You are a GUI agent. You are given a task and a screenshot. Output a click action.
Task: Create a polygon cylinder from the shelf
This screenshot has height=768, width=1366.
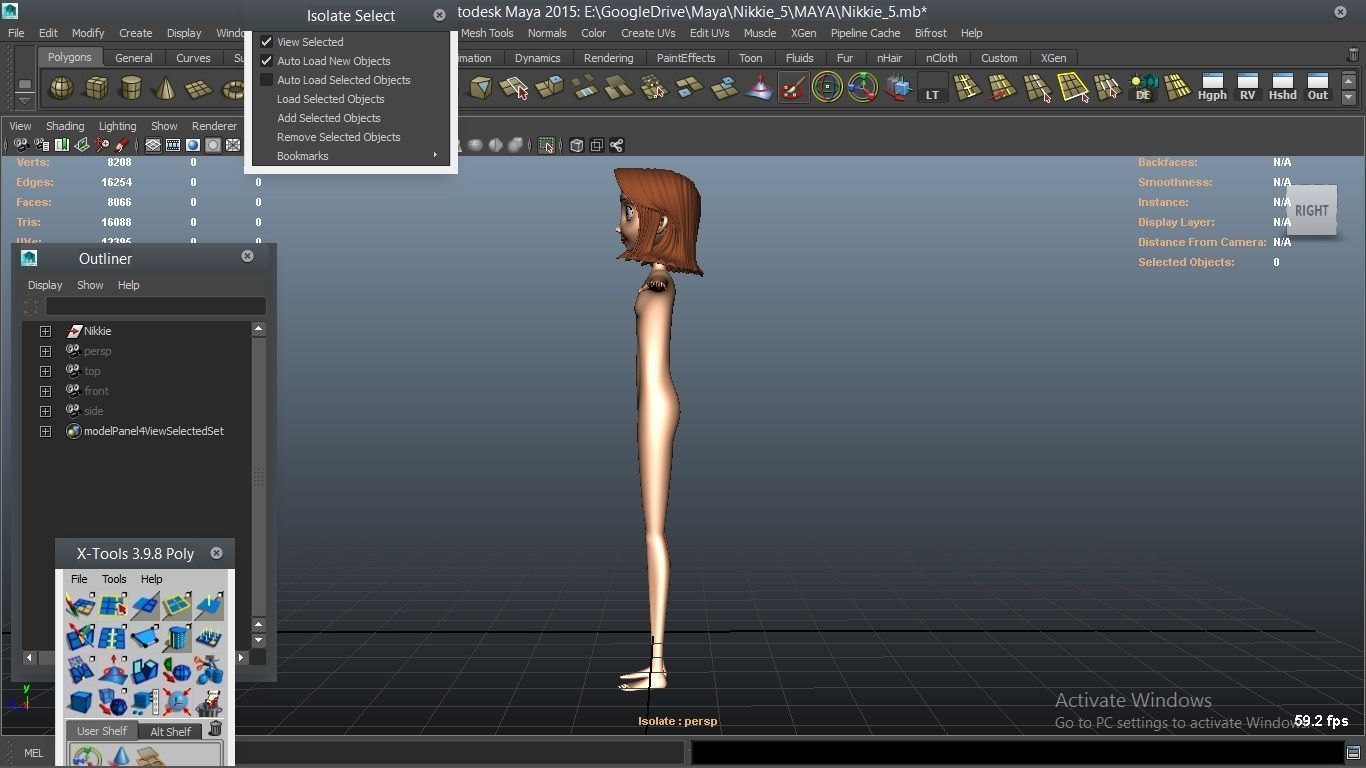point(130,89)
